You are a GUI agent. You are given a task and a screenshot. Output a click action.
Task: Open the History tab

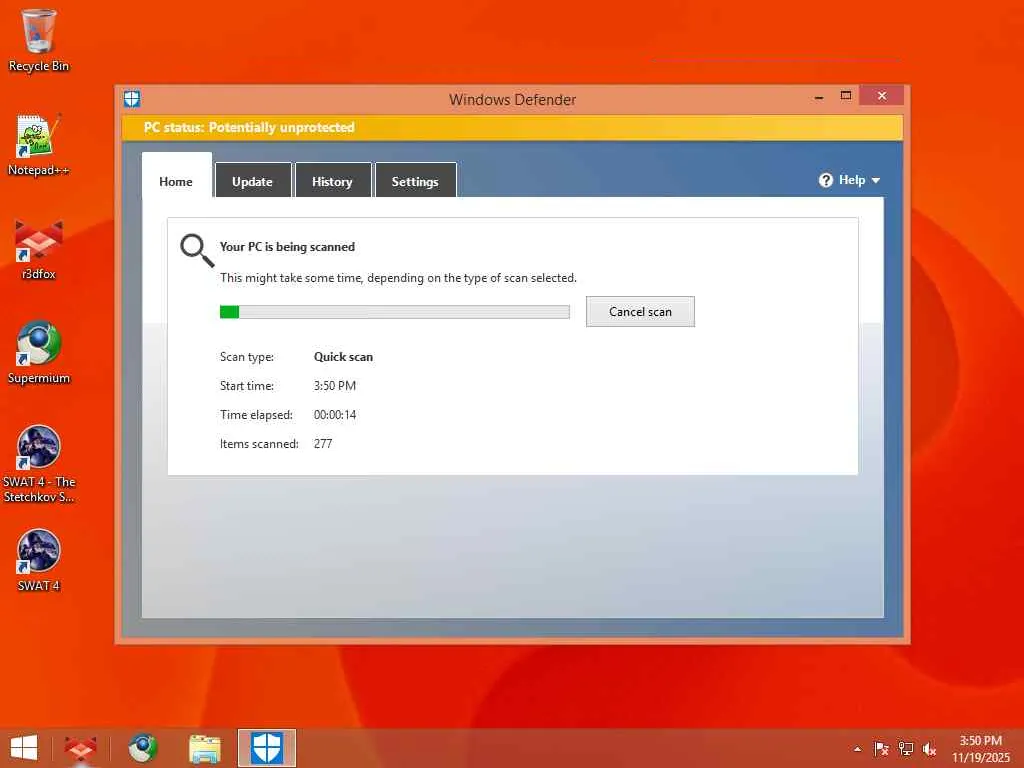coord(332,181)
